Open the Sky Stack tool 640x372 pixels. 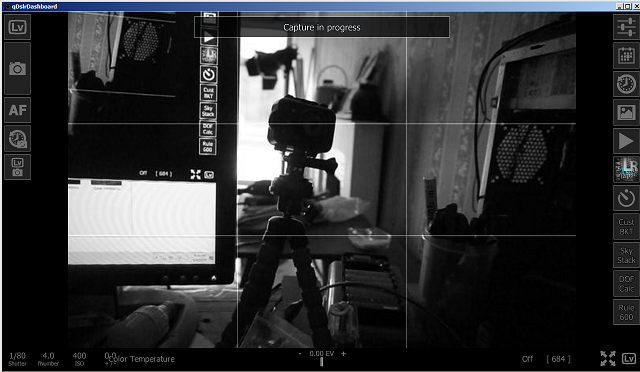626,255
